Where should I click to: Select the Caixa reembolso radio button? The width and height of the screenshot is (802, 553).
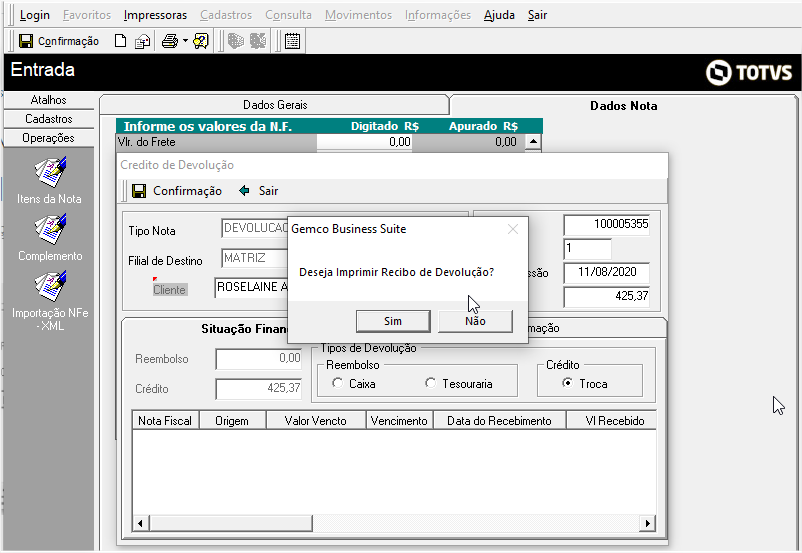coord(337,383)
